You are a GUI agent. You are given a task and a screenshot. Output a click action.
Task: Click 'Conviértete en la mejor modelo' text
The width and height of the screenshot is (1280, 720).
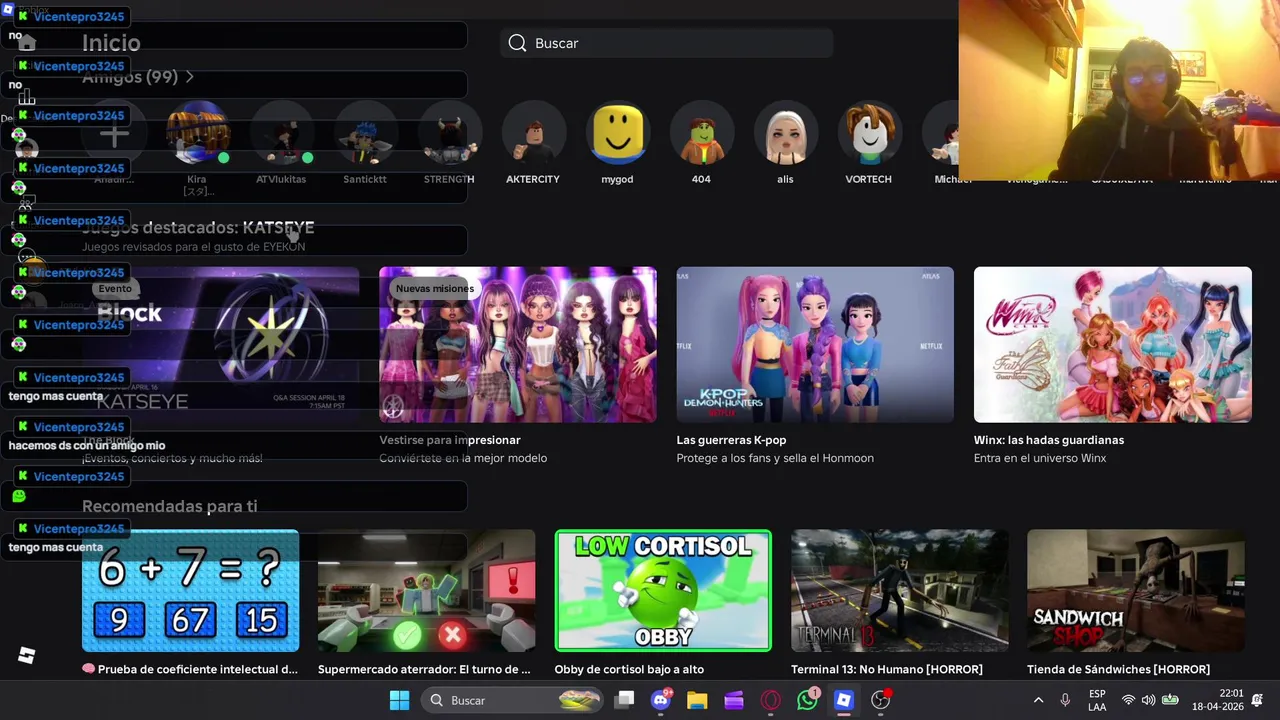click(463, 458)
